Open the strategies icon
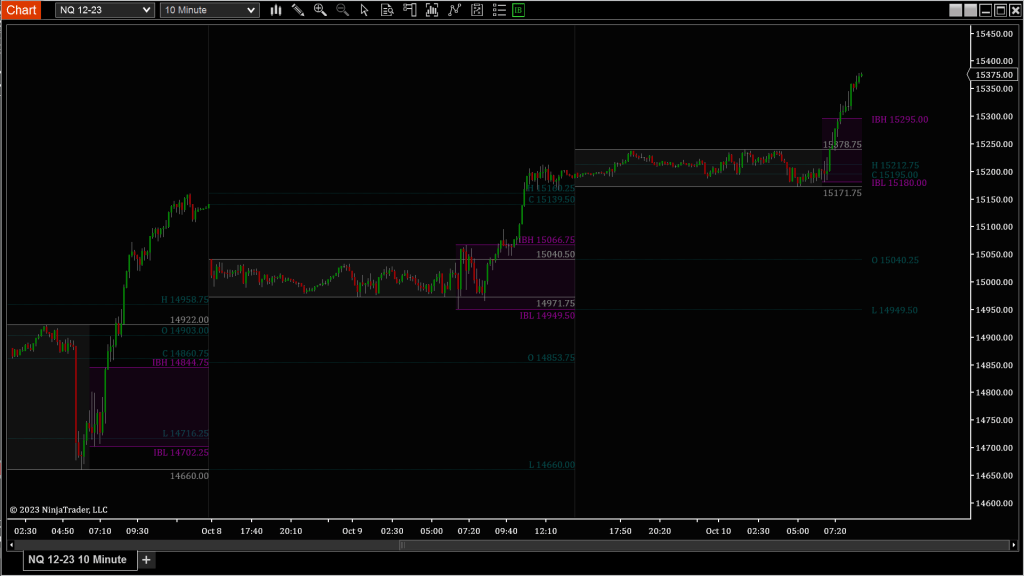1024x576 pixels. point(454,10)
